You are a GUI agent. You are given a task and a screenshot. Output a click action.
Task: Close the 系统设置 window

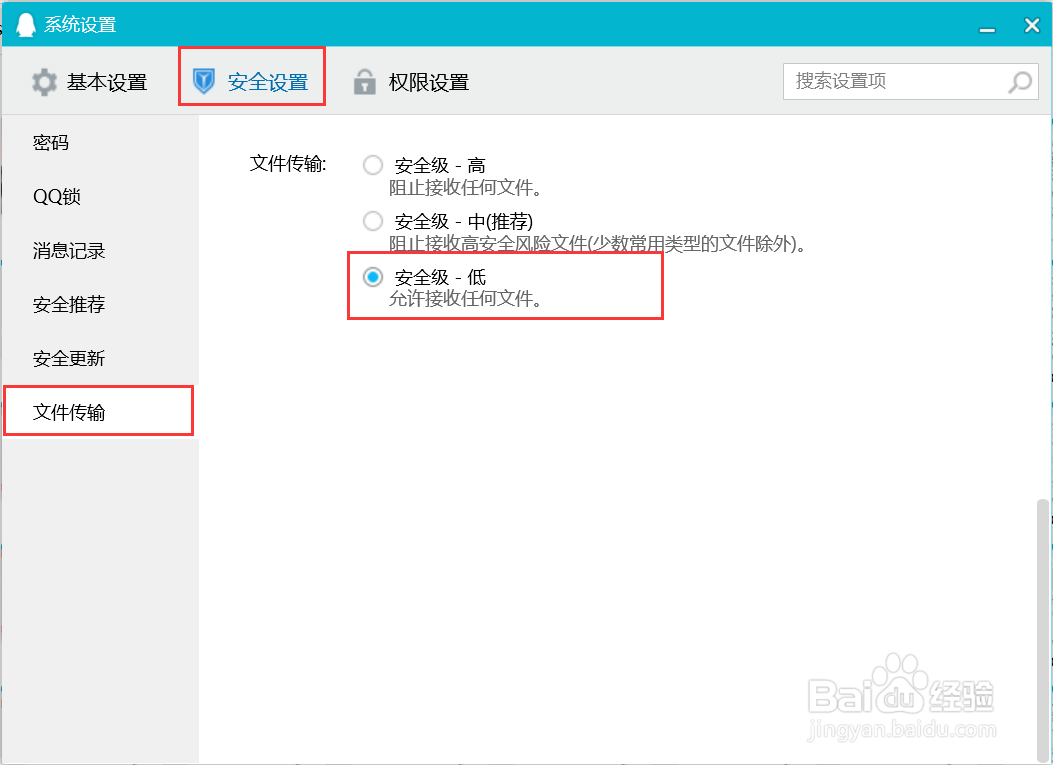[1032, 26]
